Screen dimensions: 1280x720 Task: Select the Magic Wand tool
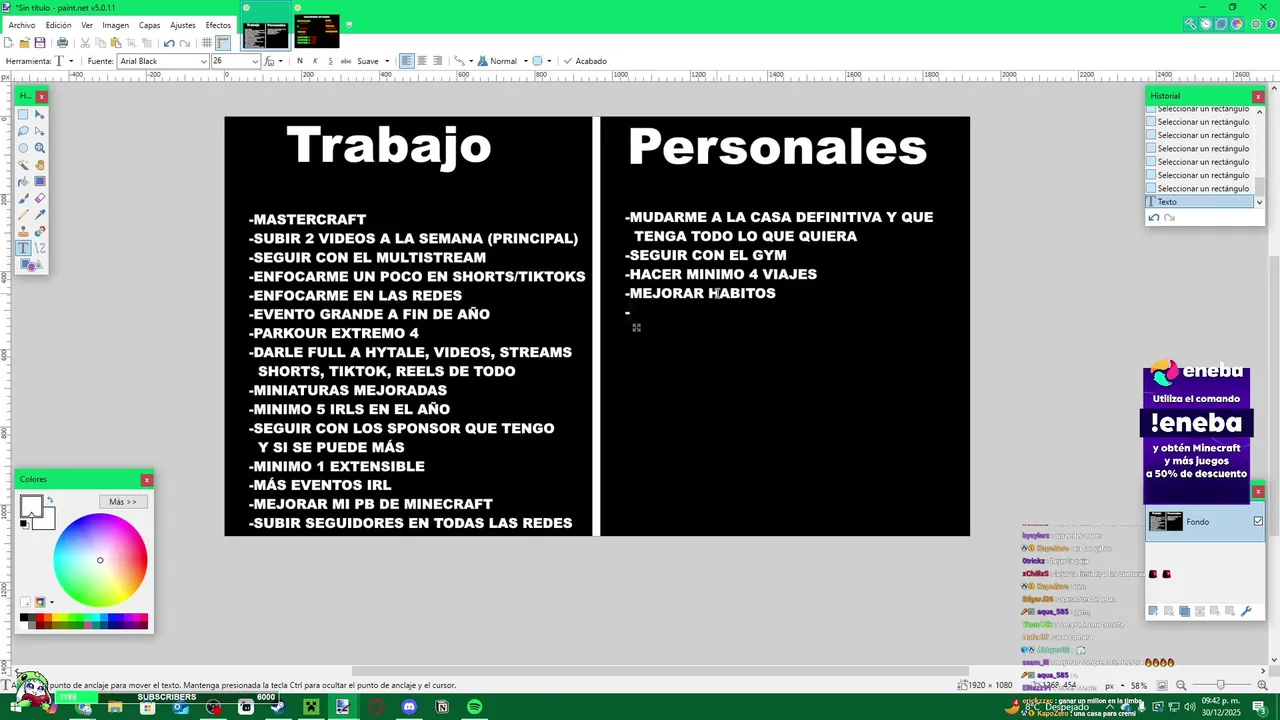tap(23, 165)
